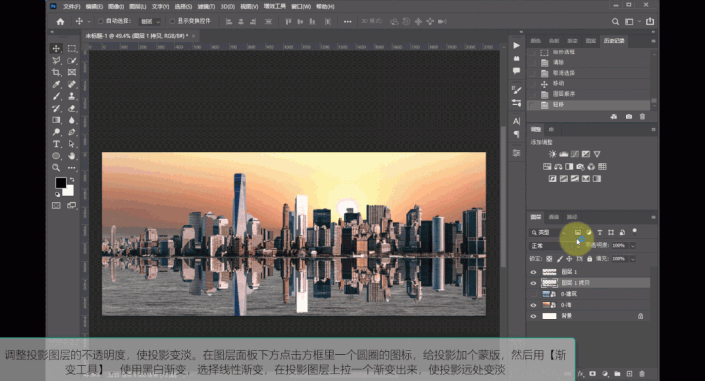
Task: Enable the 自动选择 auto-select checkbox
Action: [101, 21]
